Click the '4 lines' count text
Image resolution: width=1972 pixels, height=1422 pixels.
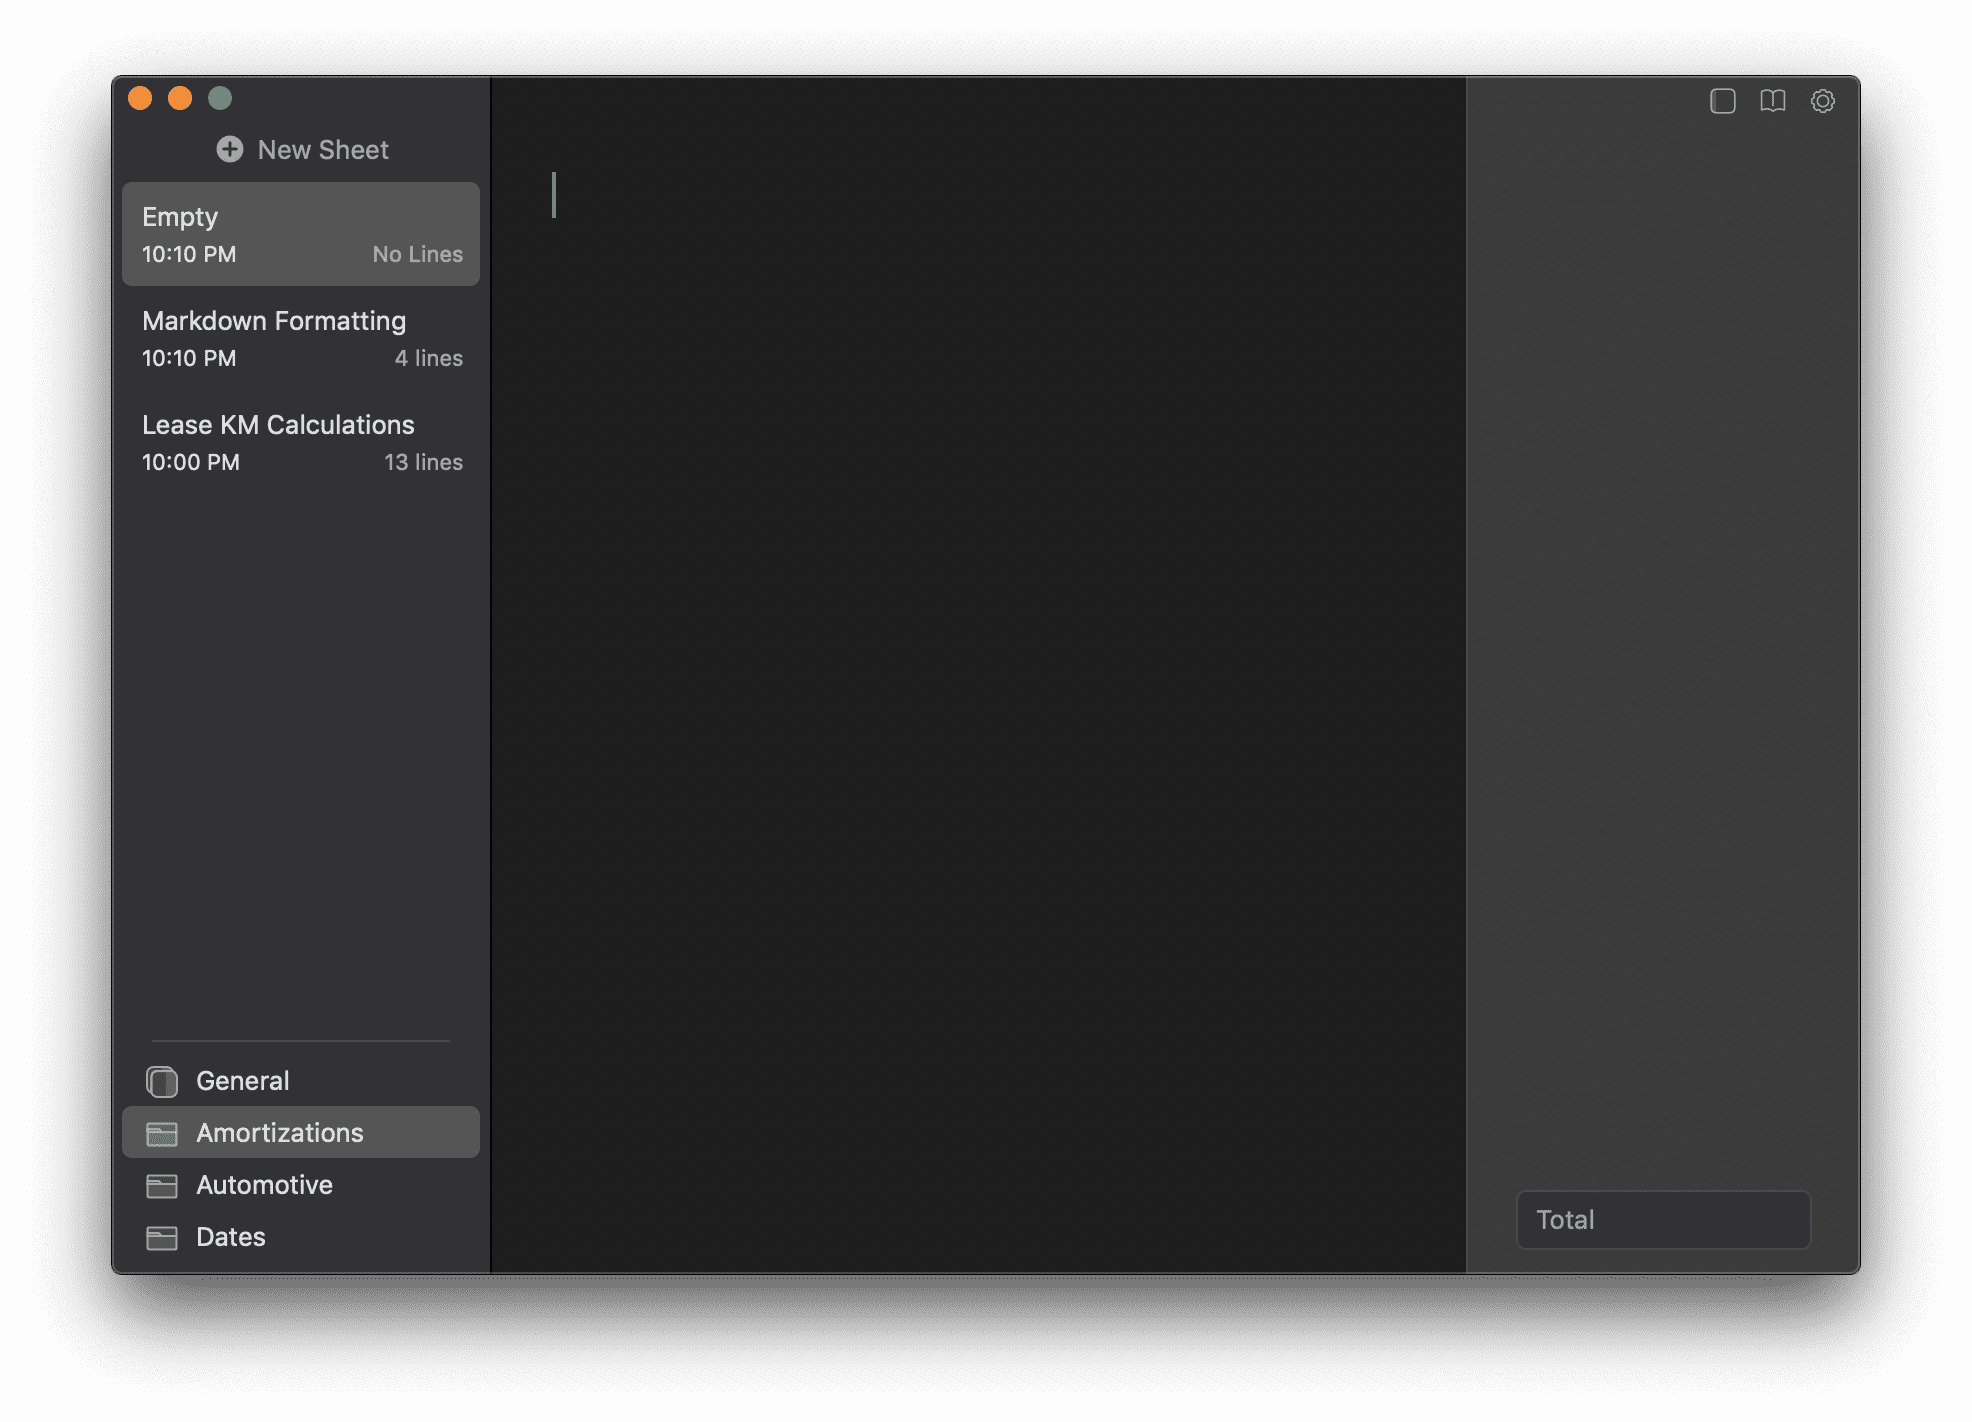point(429,358)
